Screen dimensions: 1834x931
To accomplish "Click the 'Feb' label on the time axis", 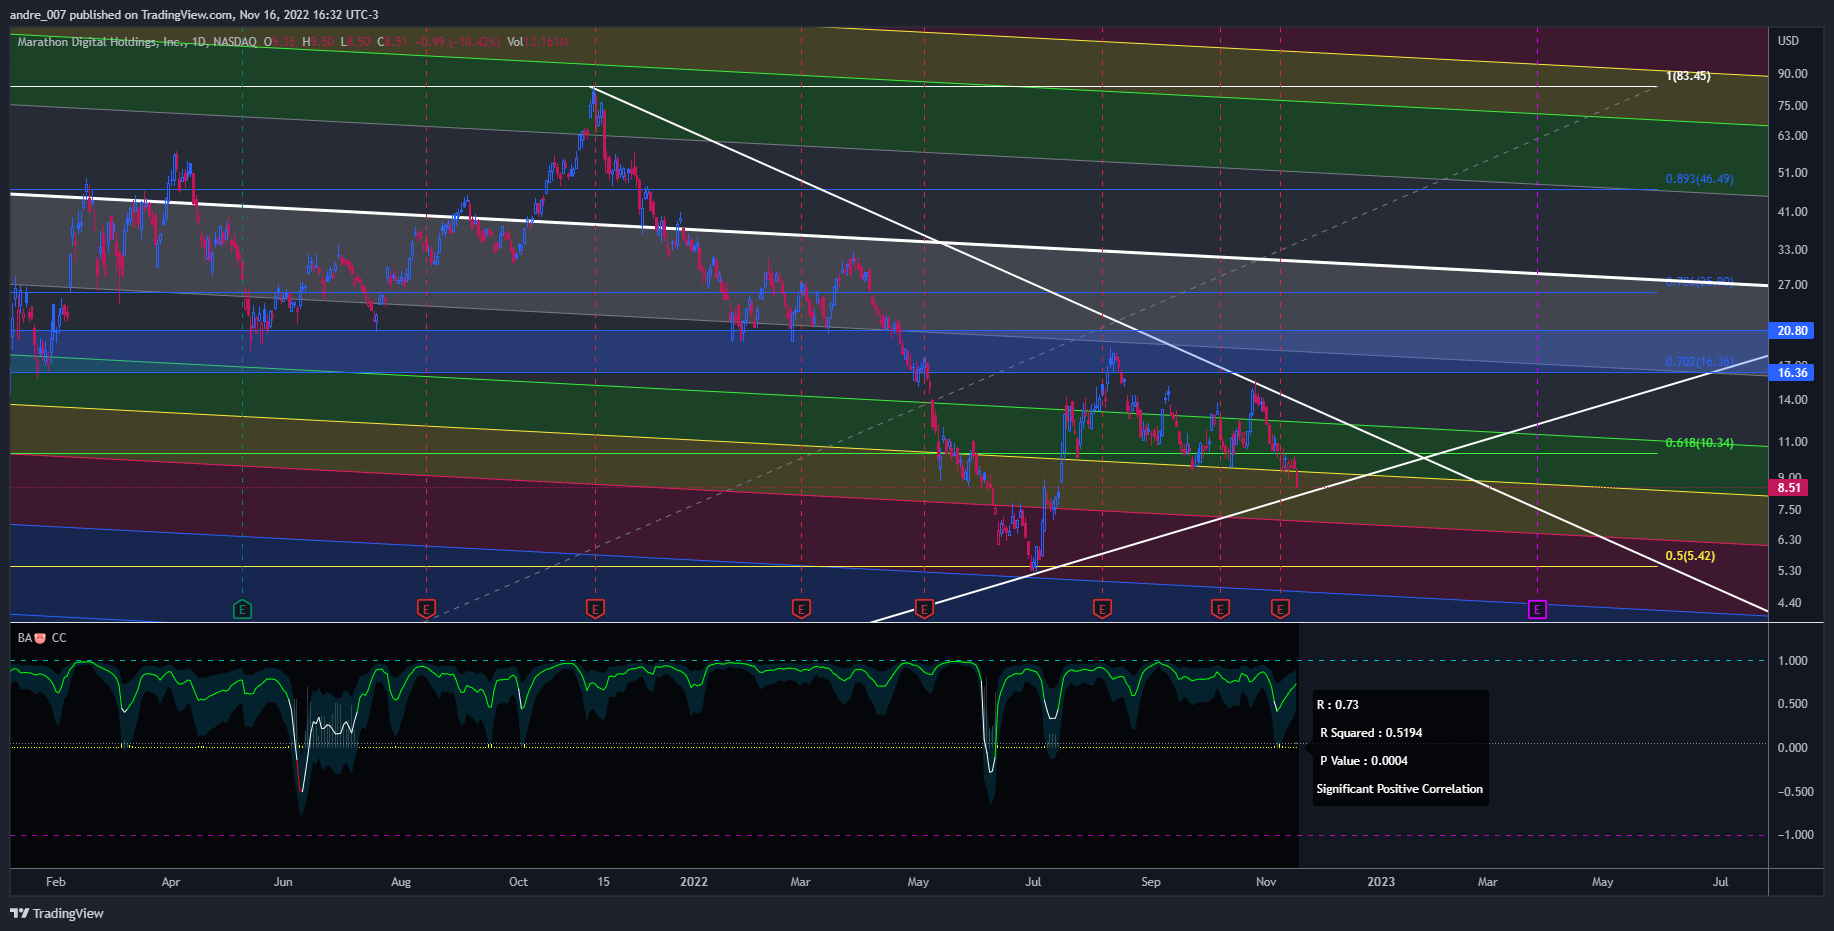I will 56,882.
